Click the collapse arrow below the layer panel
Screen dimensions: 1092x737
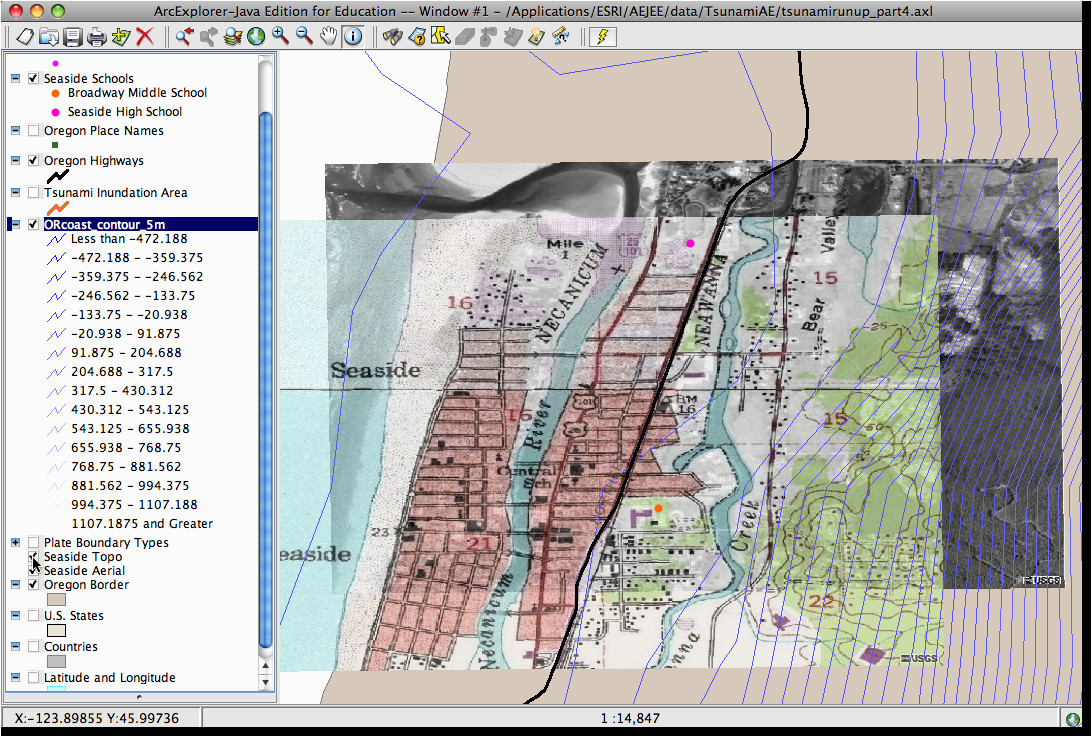click(139, 696)
